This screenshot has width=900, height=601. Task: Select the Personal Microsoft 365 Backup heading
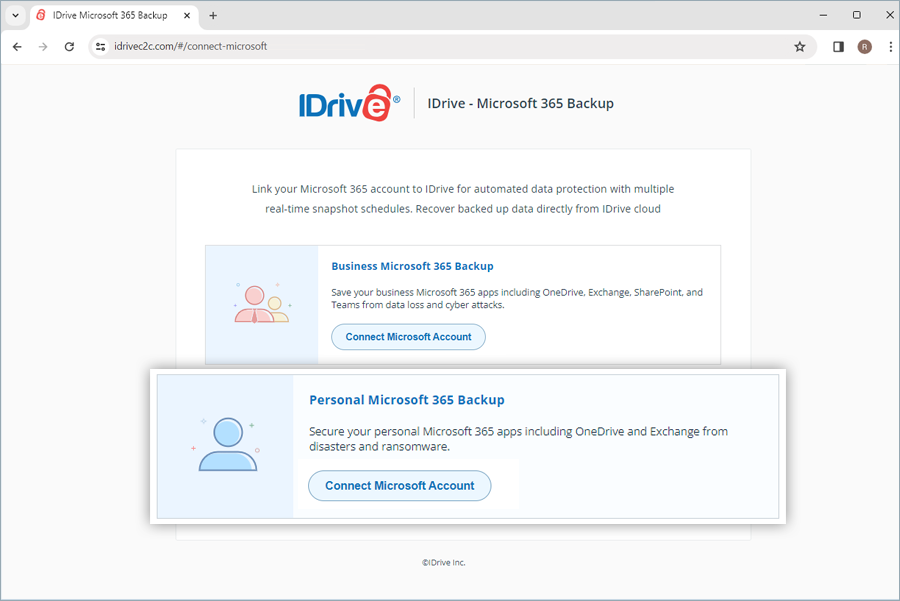[x=406, y=400]
